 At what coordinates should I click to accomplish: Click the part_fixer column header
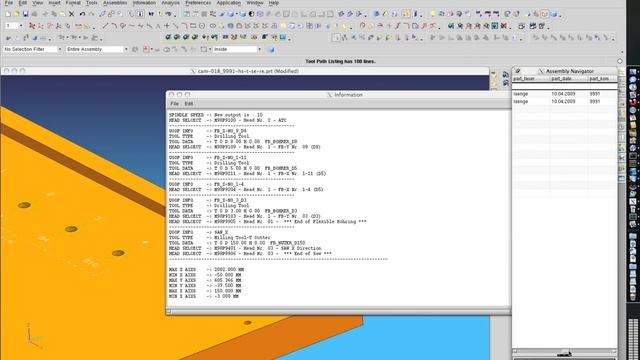(x=530, y=78)
